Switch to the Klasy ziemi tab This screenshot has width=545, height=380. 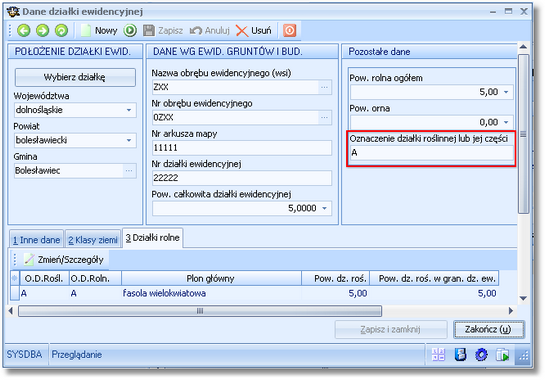pos(93,240)
